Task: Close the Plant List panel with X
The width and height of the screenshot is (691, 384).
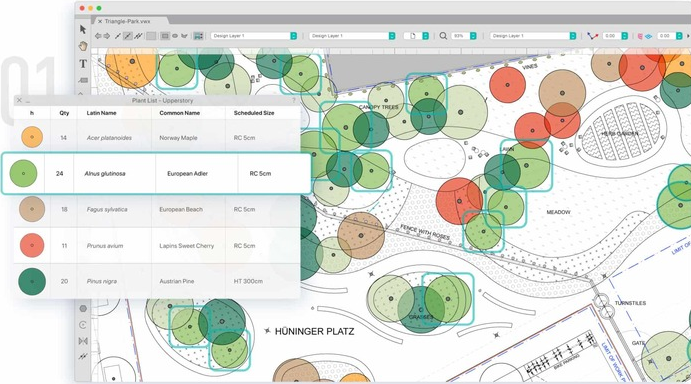Action: tap(19, 101)
